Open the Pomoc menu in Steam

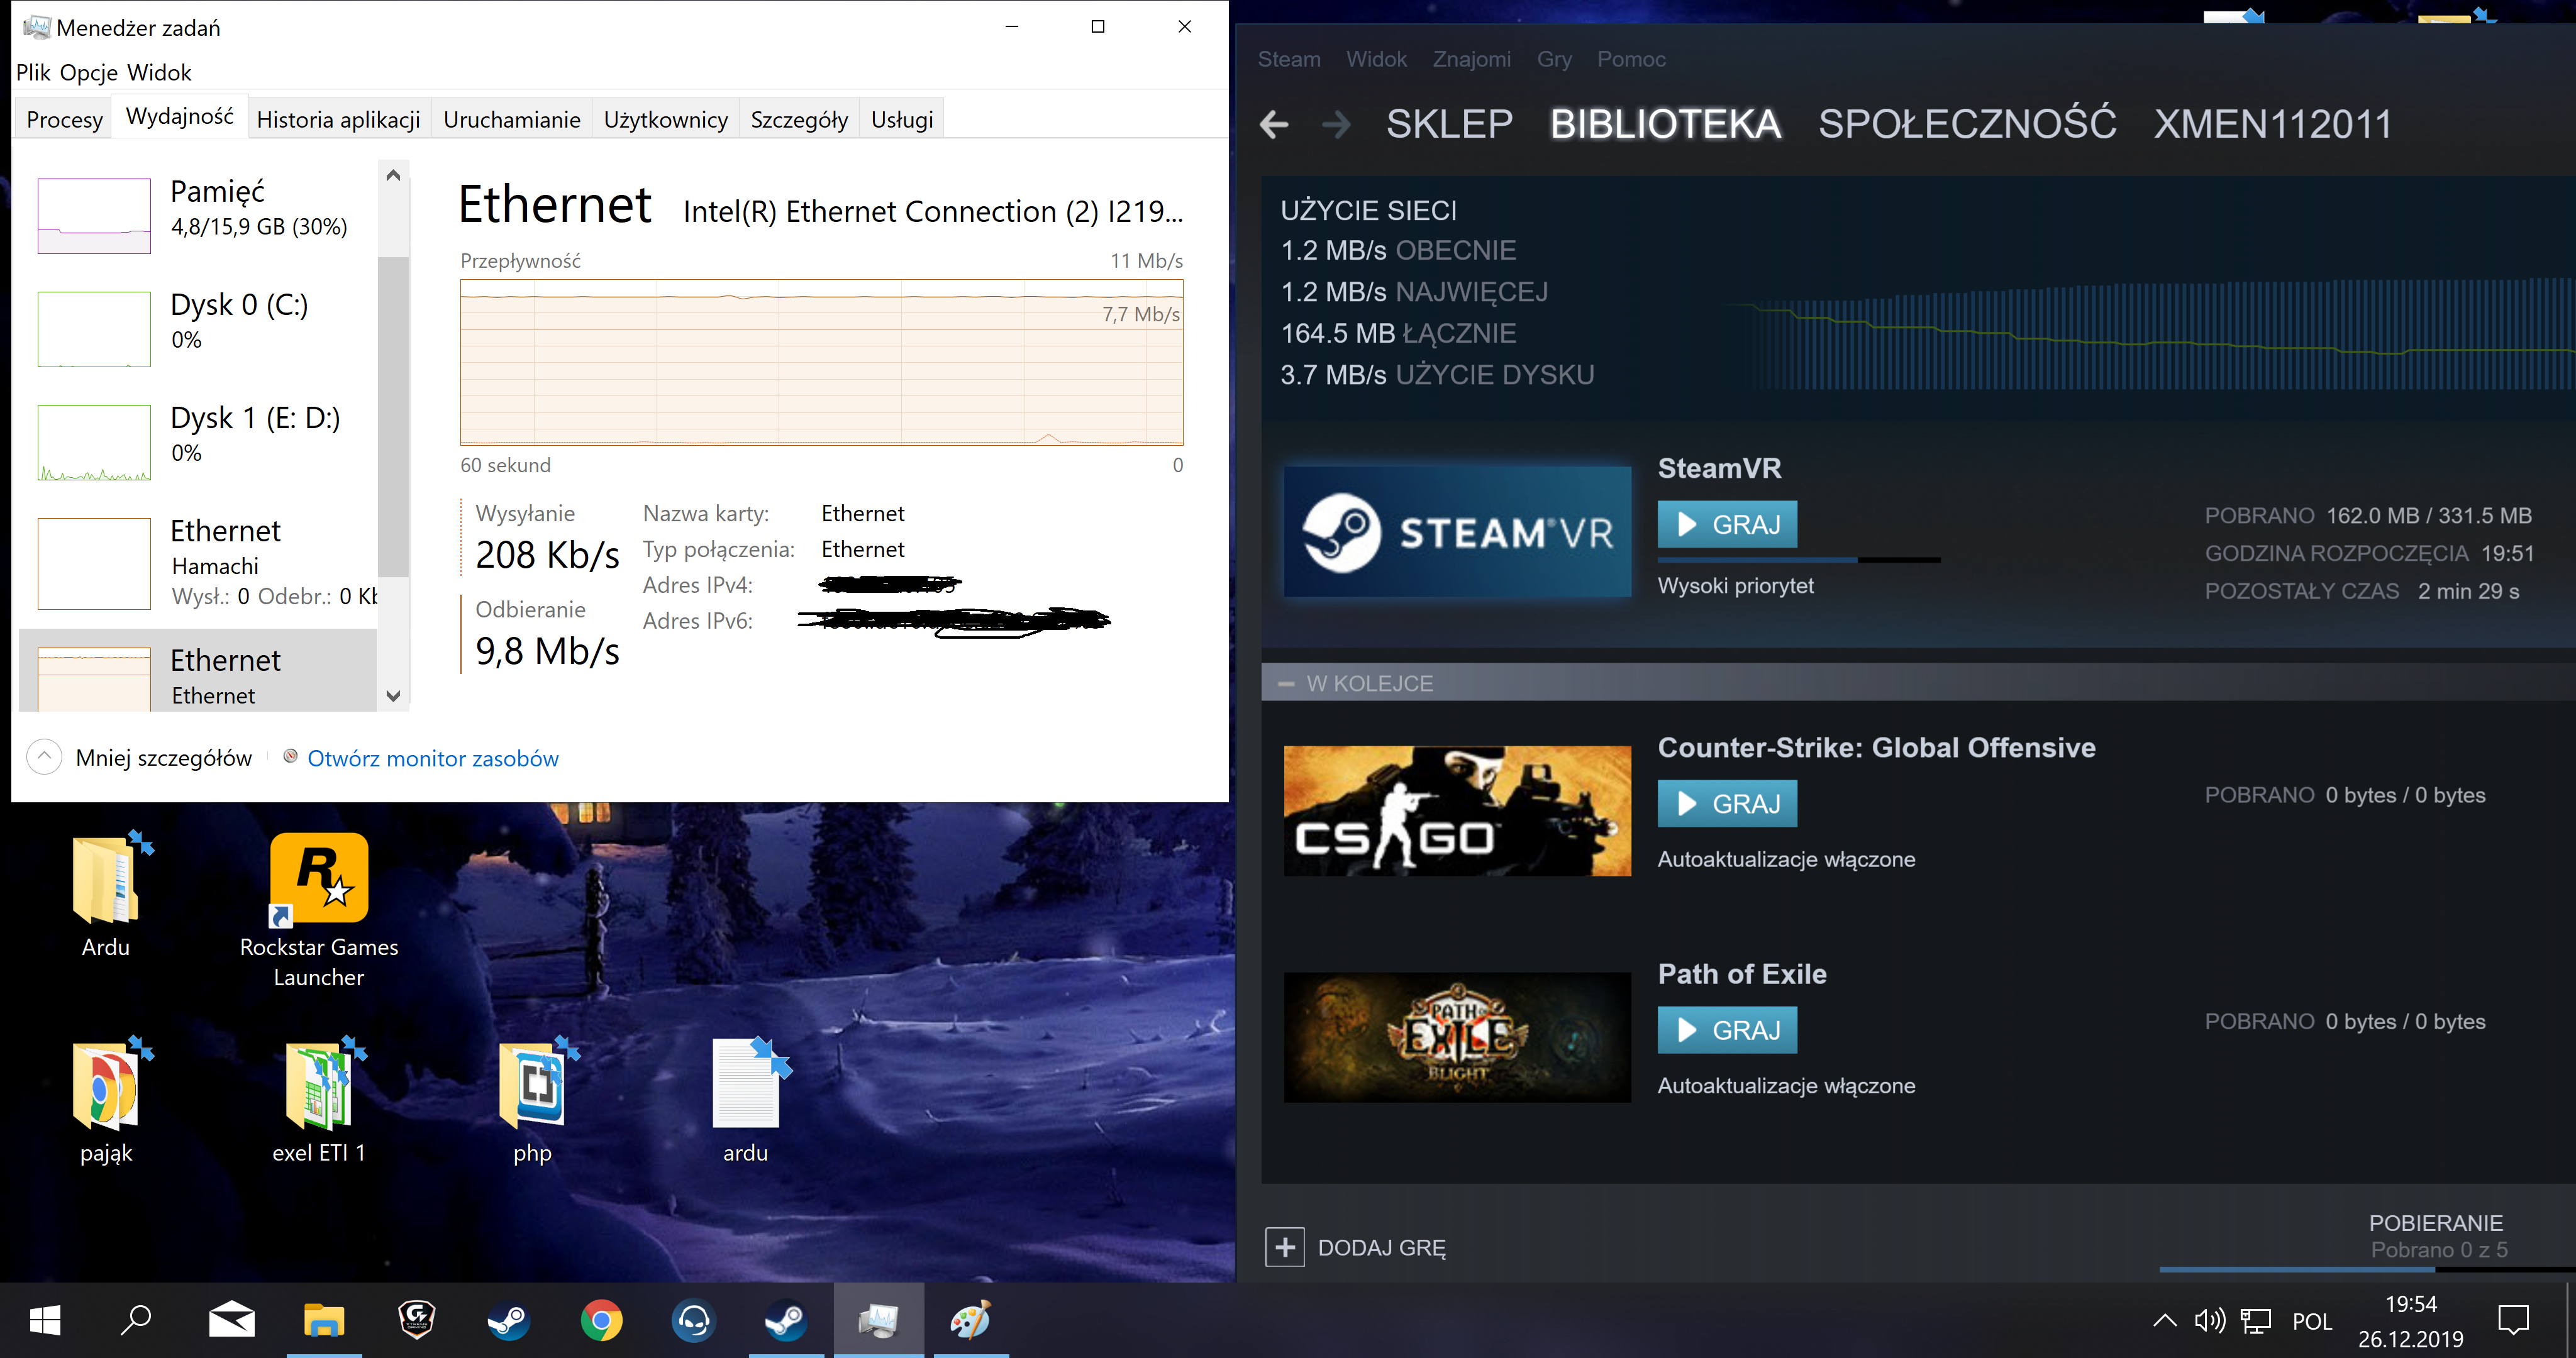pyautogui.click(x=1631, y=59)
